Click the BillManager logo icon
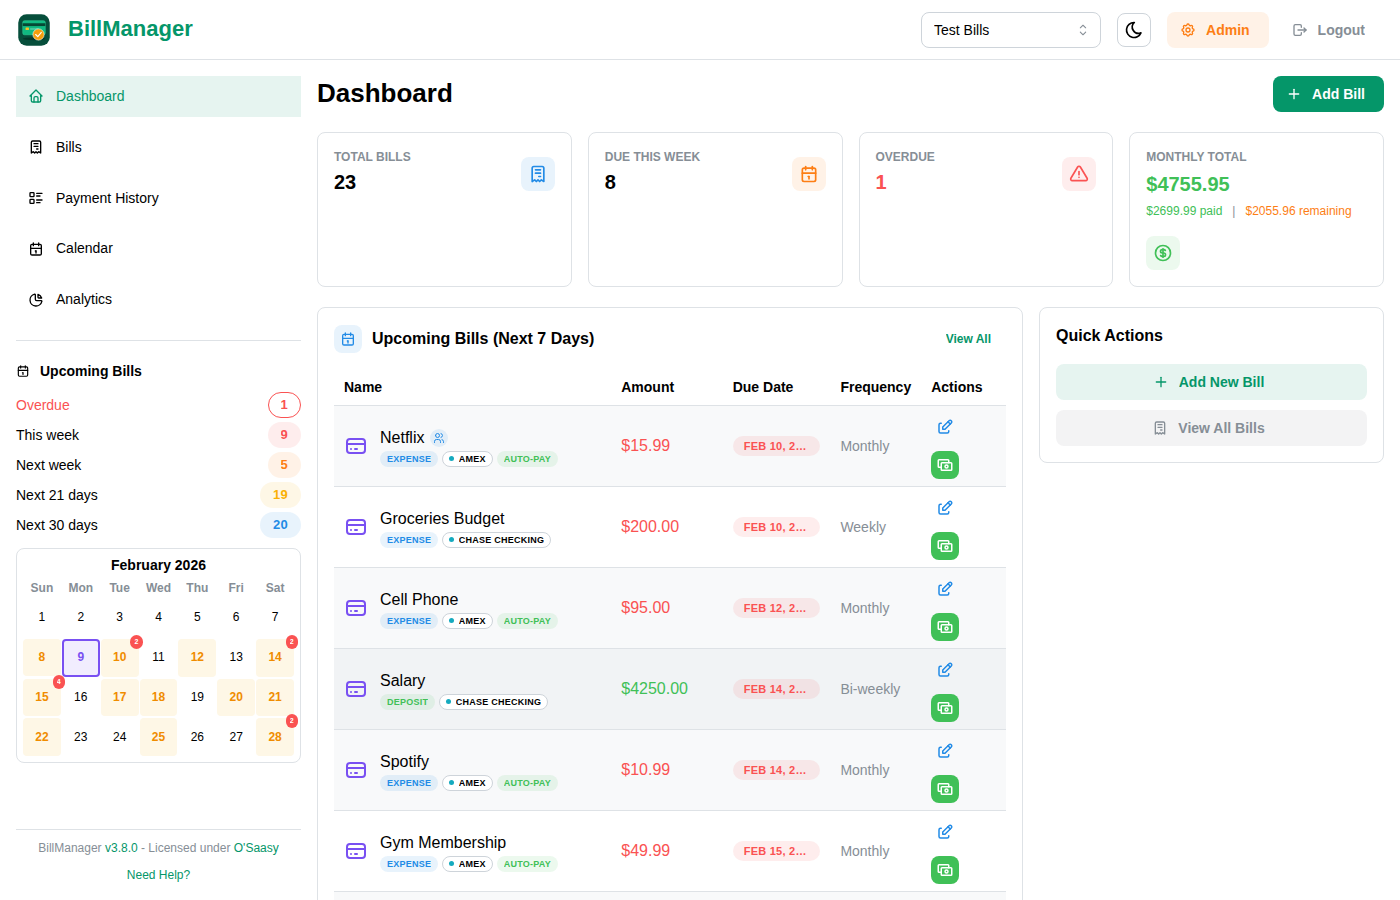The height and width of the screenshot is (900, 1400). pyautogui.click(x=33, y=29)
